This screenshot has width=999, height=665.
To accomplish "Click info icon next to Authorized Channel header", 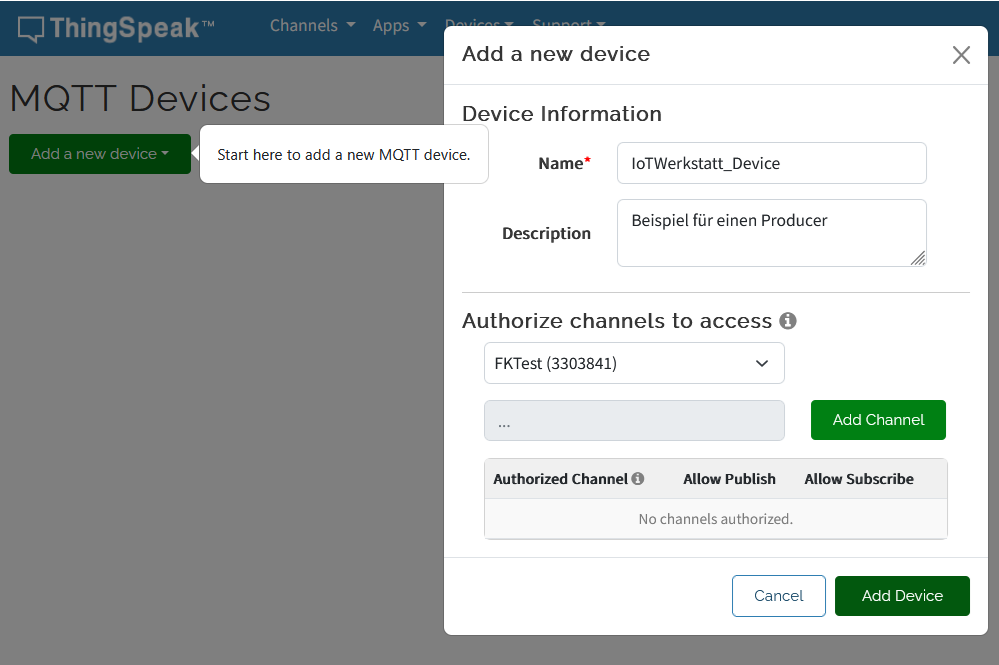I will point(638,479).
